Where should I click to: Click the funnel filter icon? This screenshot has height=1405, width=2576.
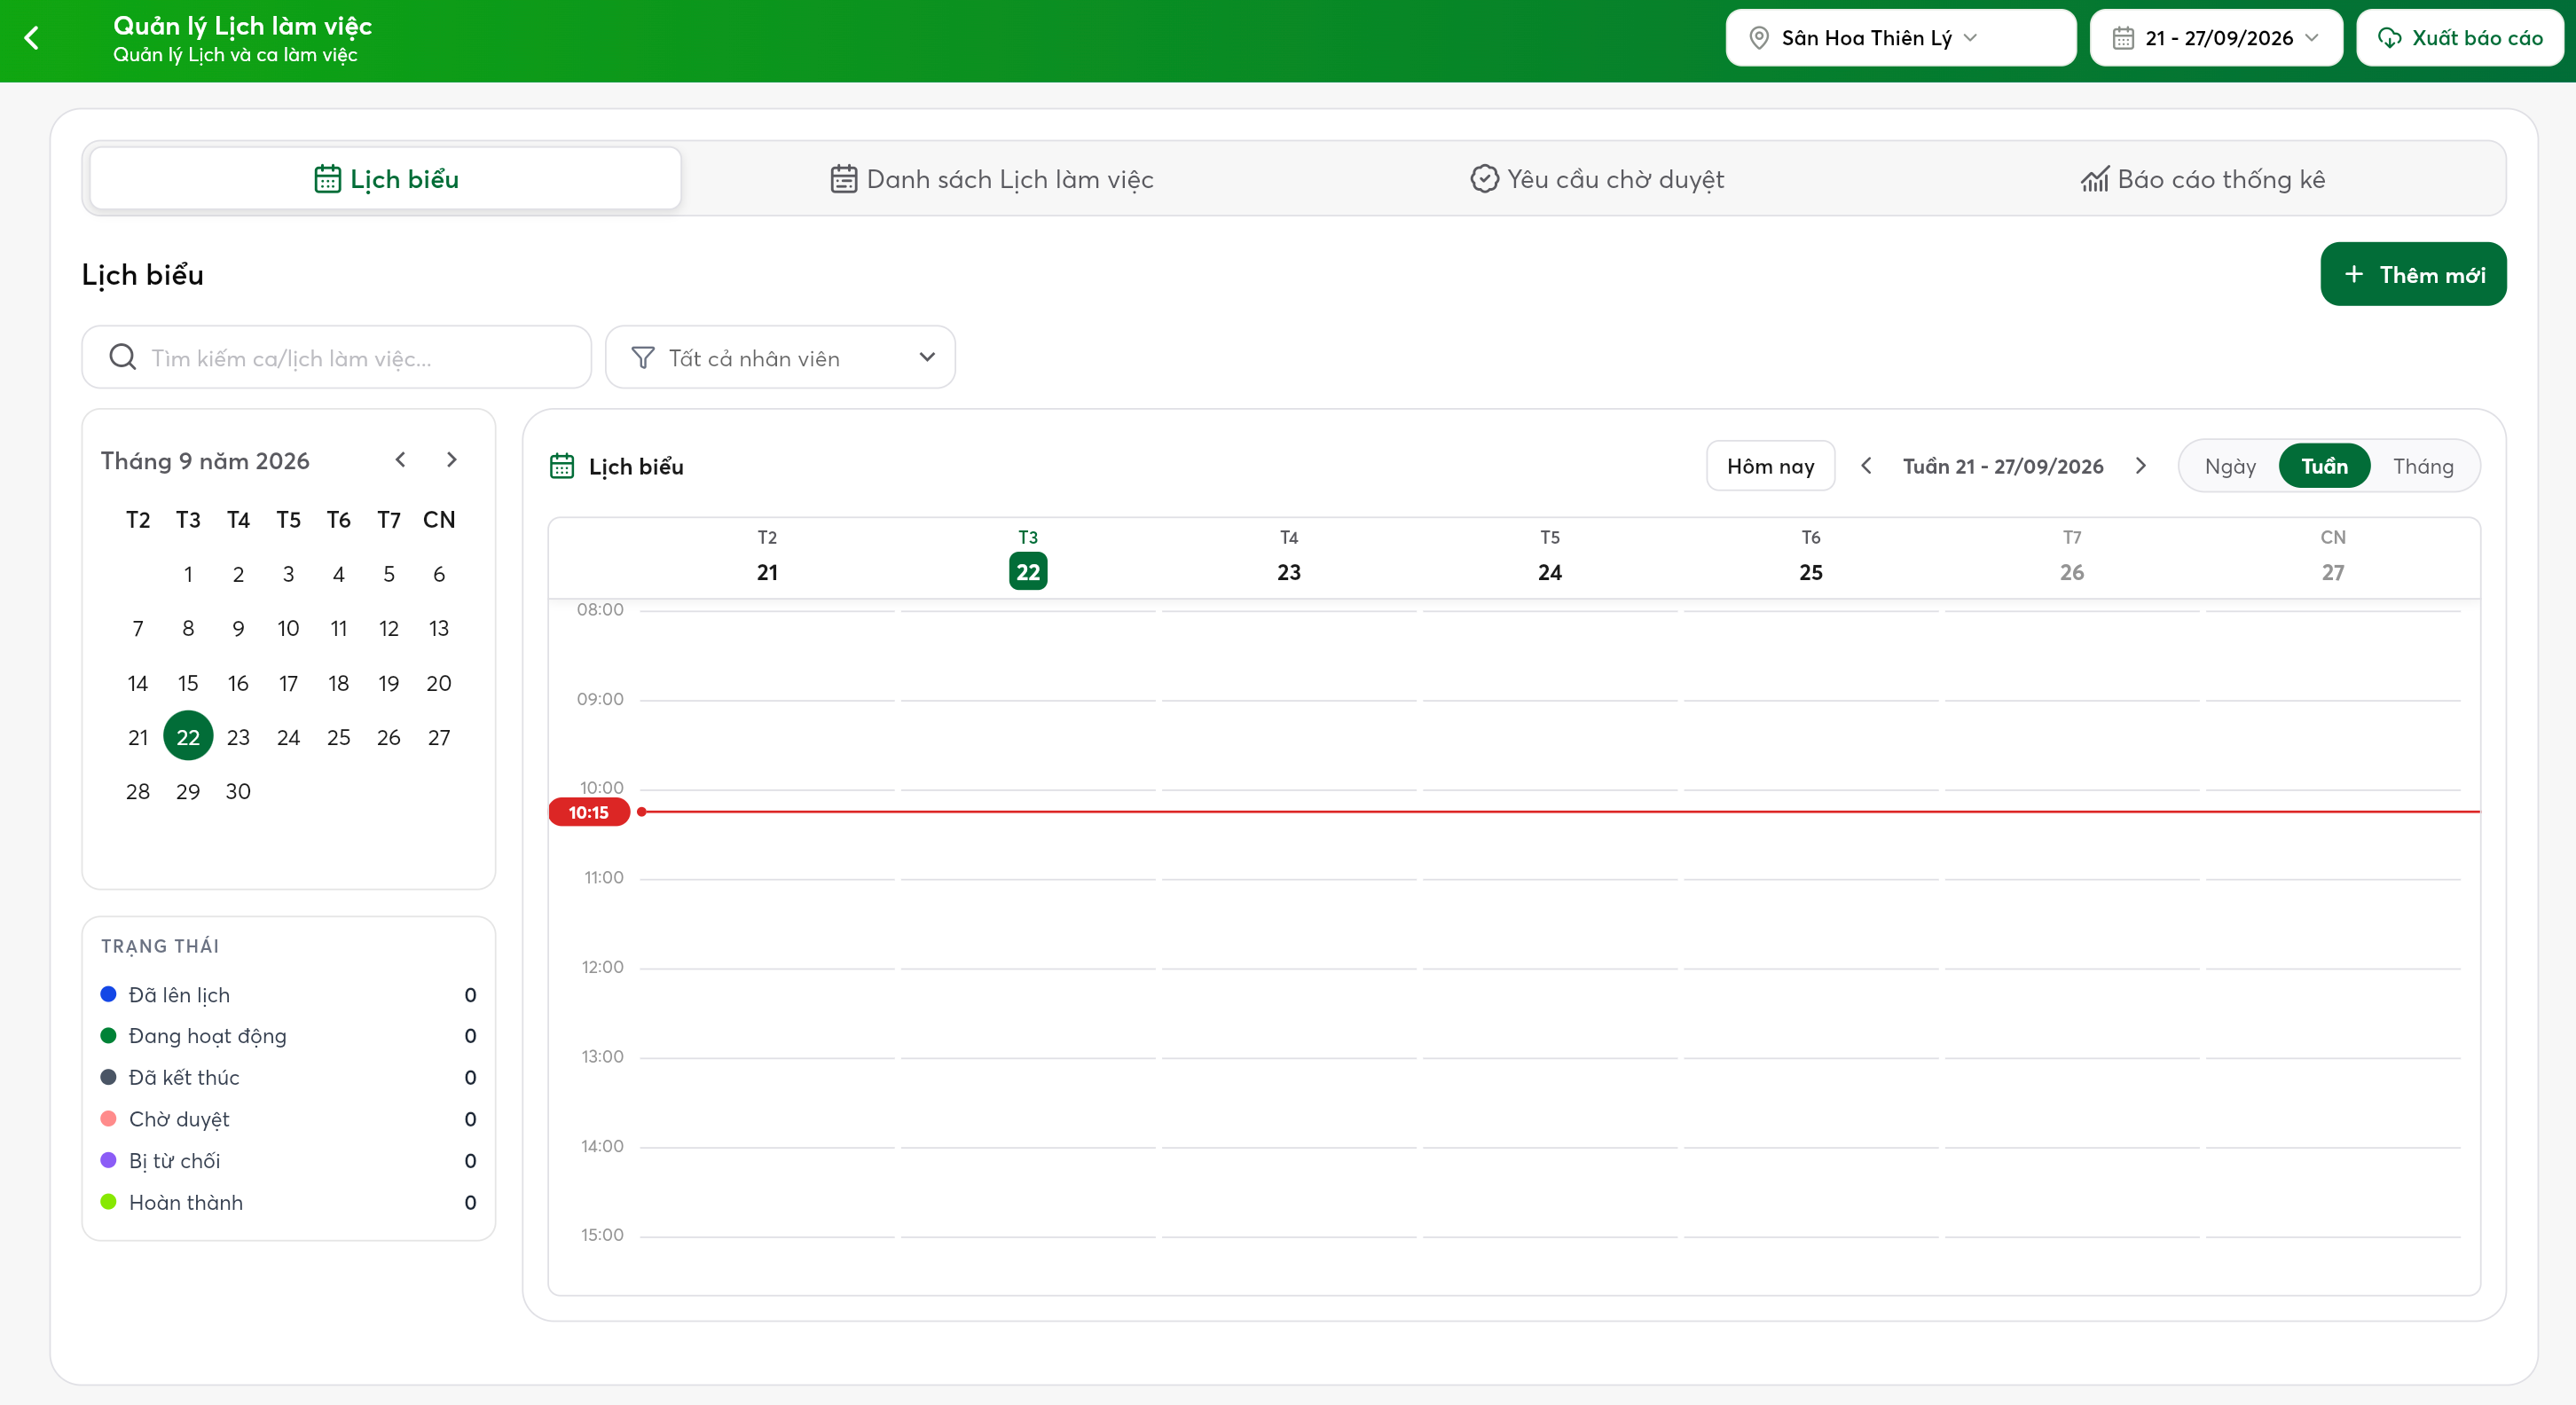point(643,358)
